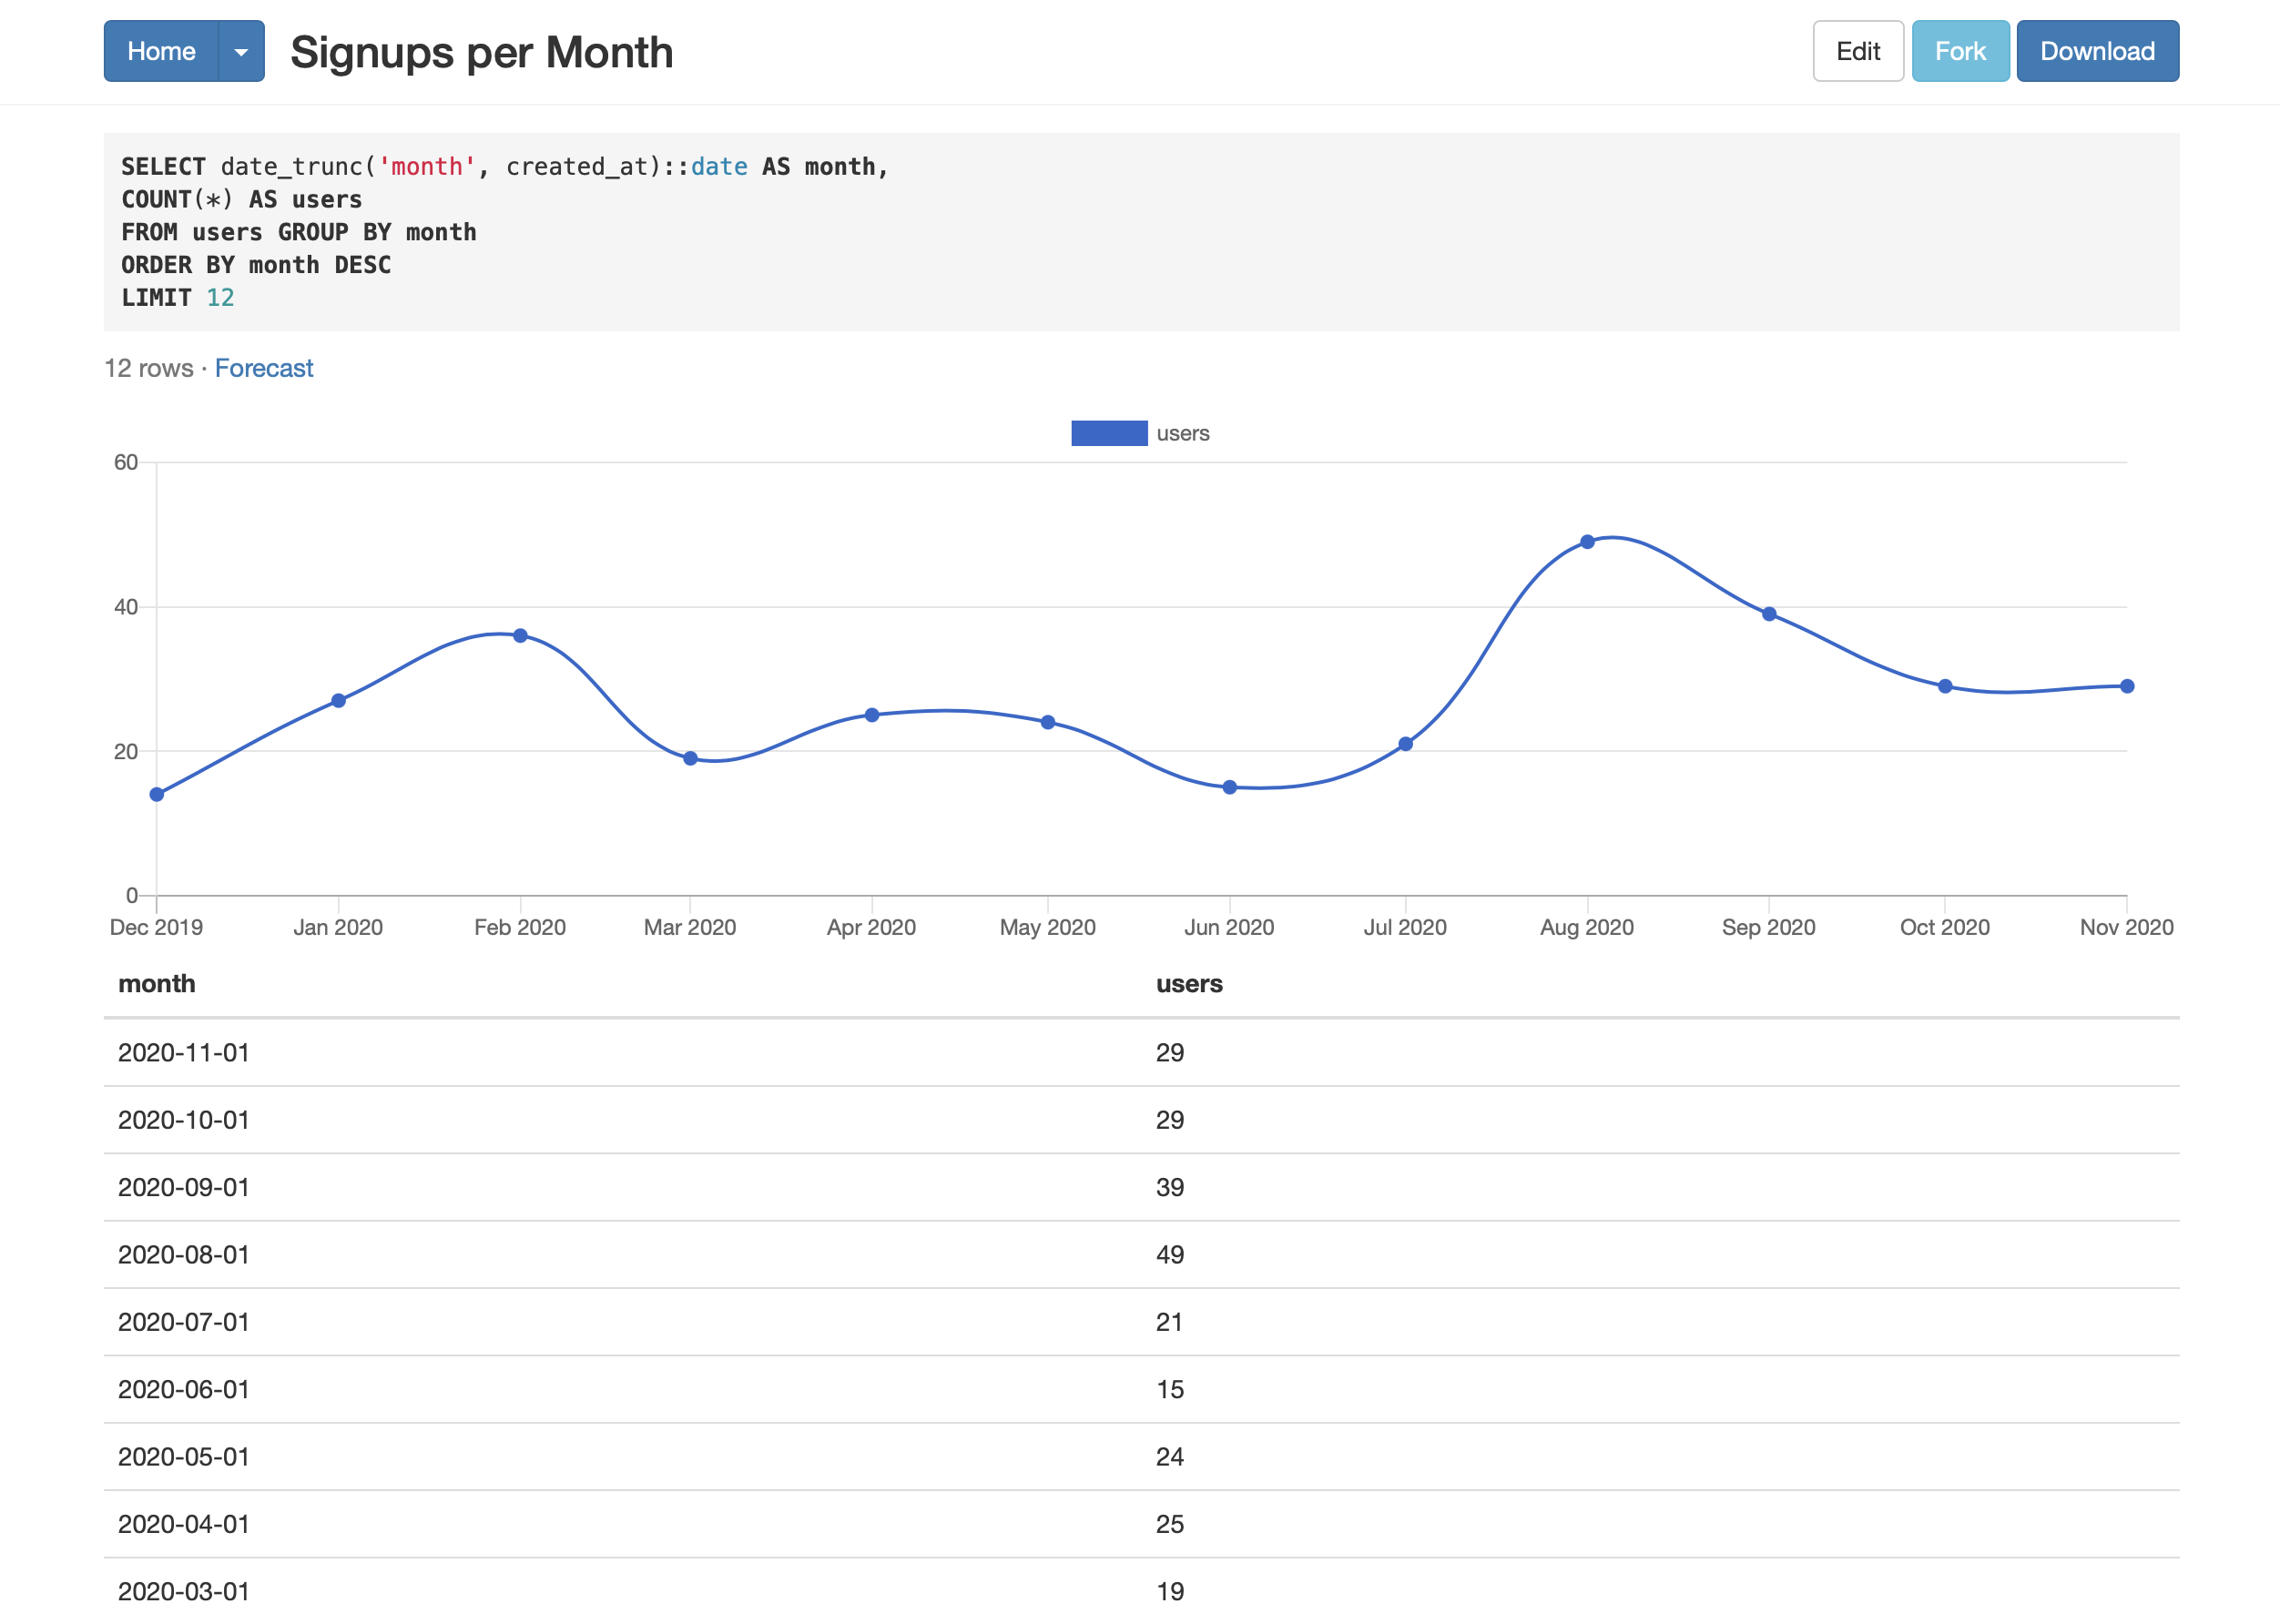Download the query results

click(x=2097, y=51)
